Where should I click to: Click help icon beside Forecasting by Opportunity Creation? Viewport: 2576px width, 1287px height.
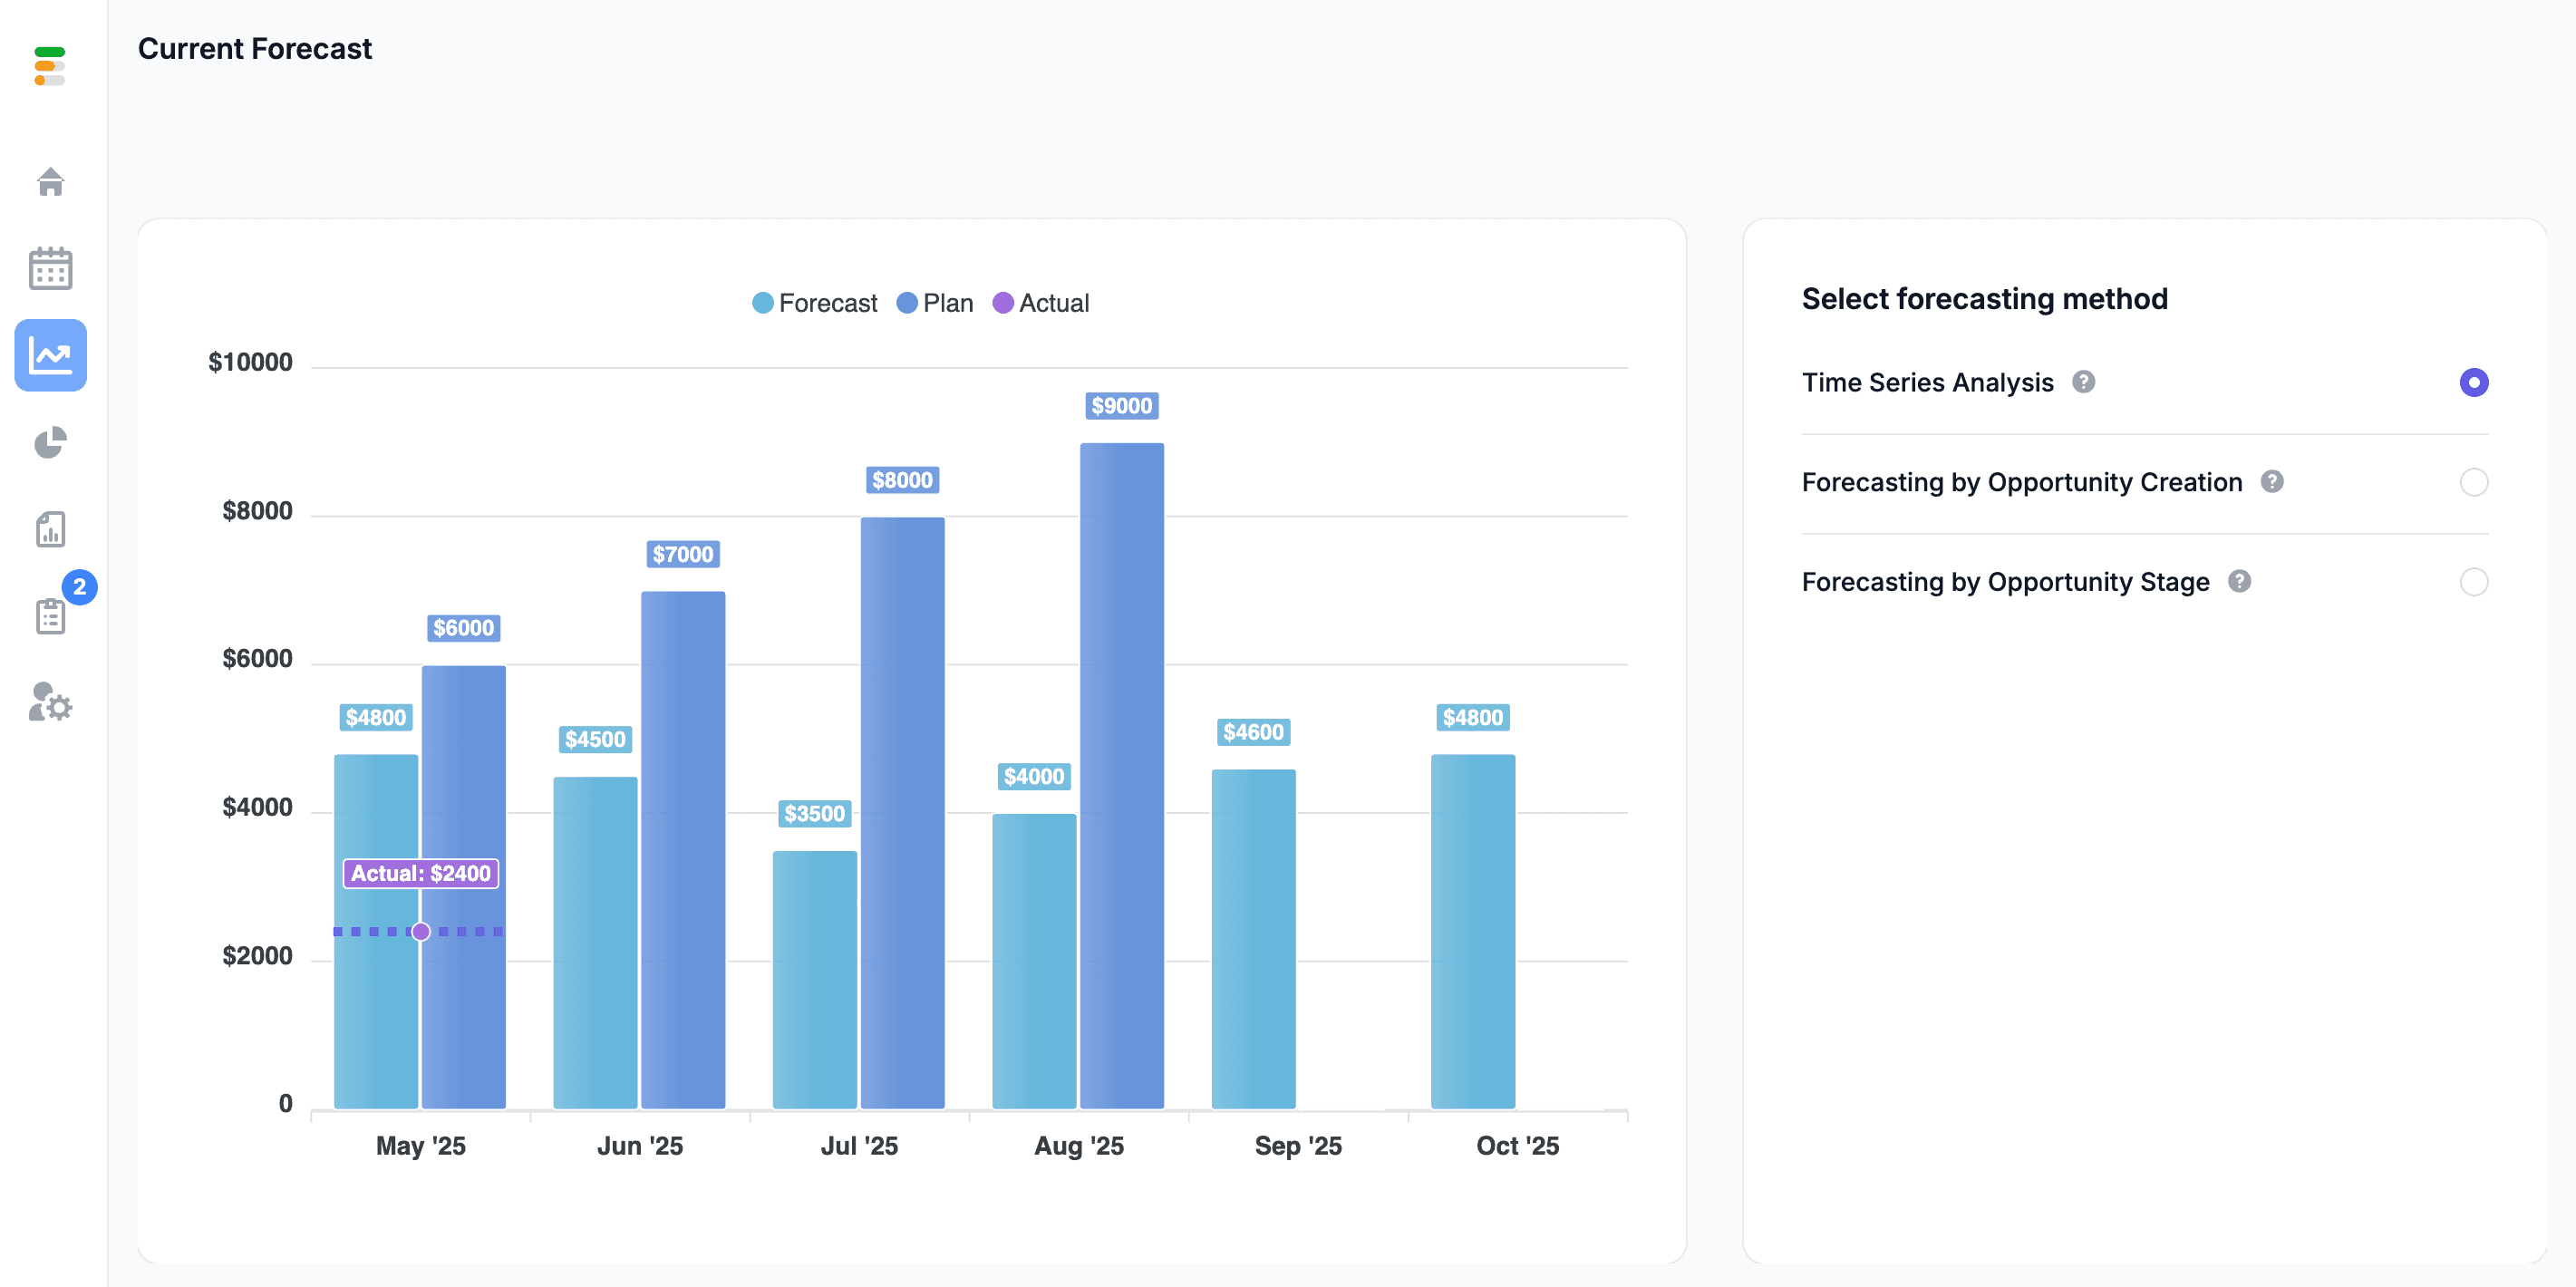[x=2272, y=482]
